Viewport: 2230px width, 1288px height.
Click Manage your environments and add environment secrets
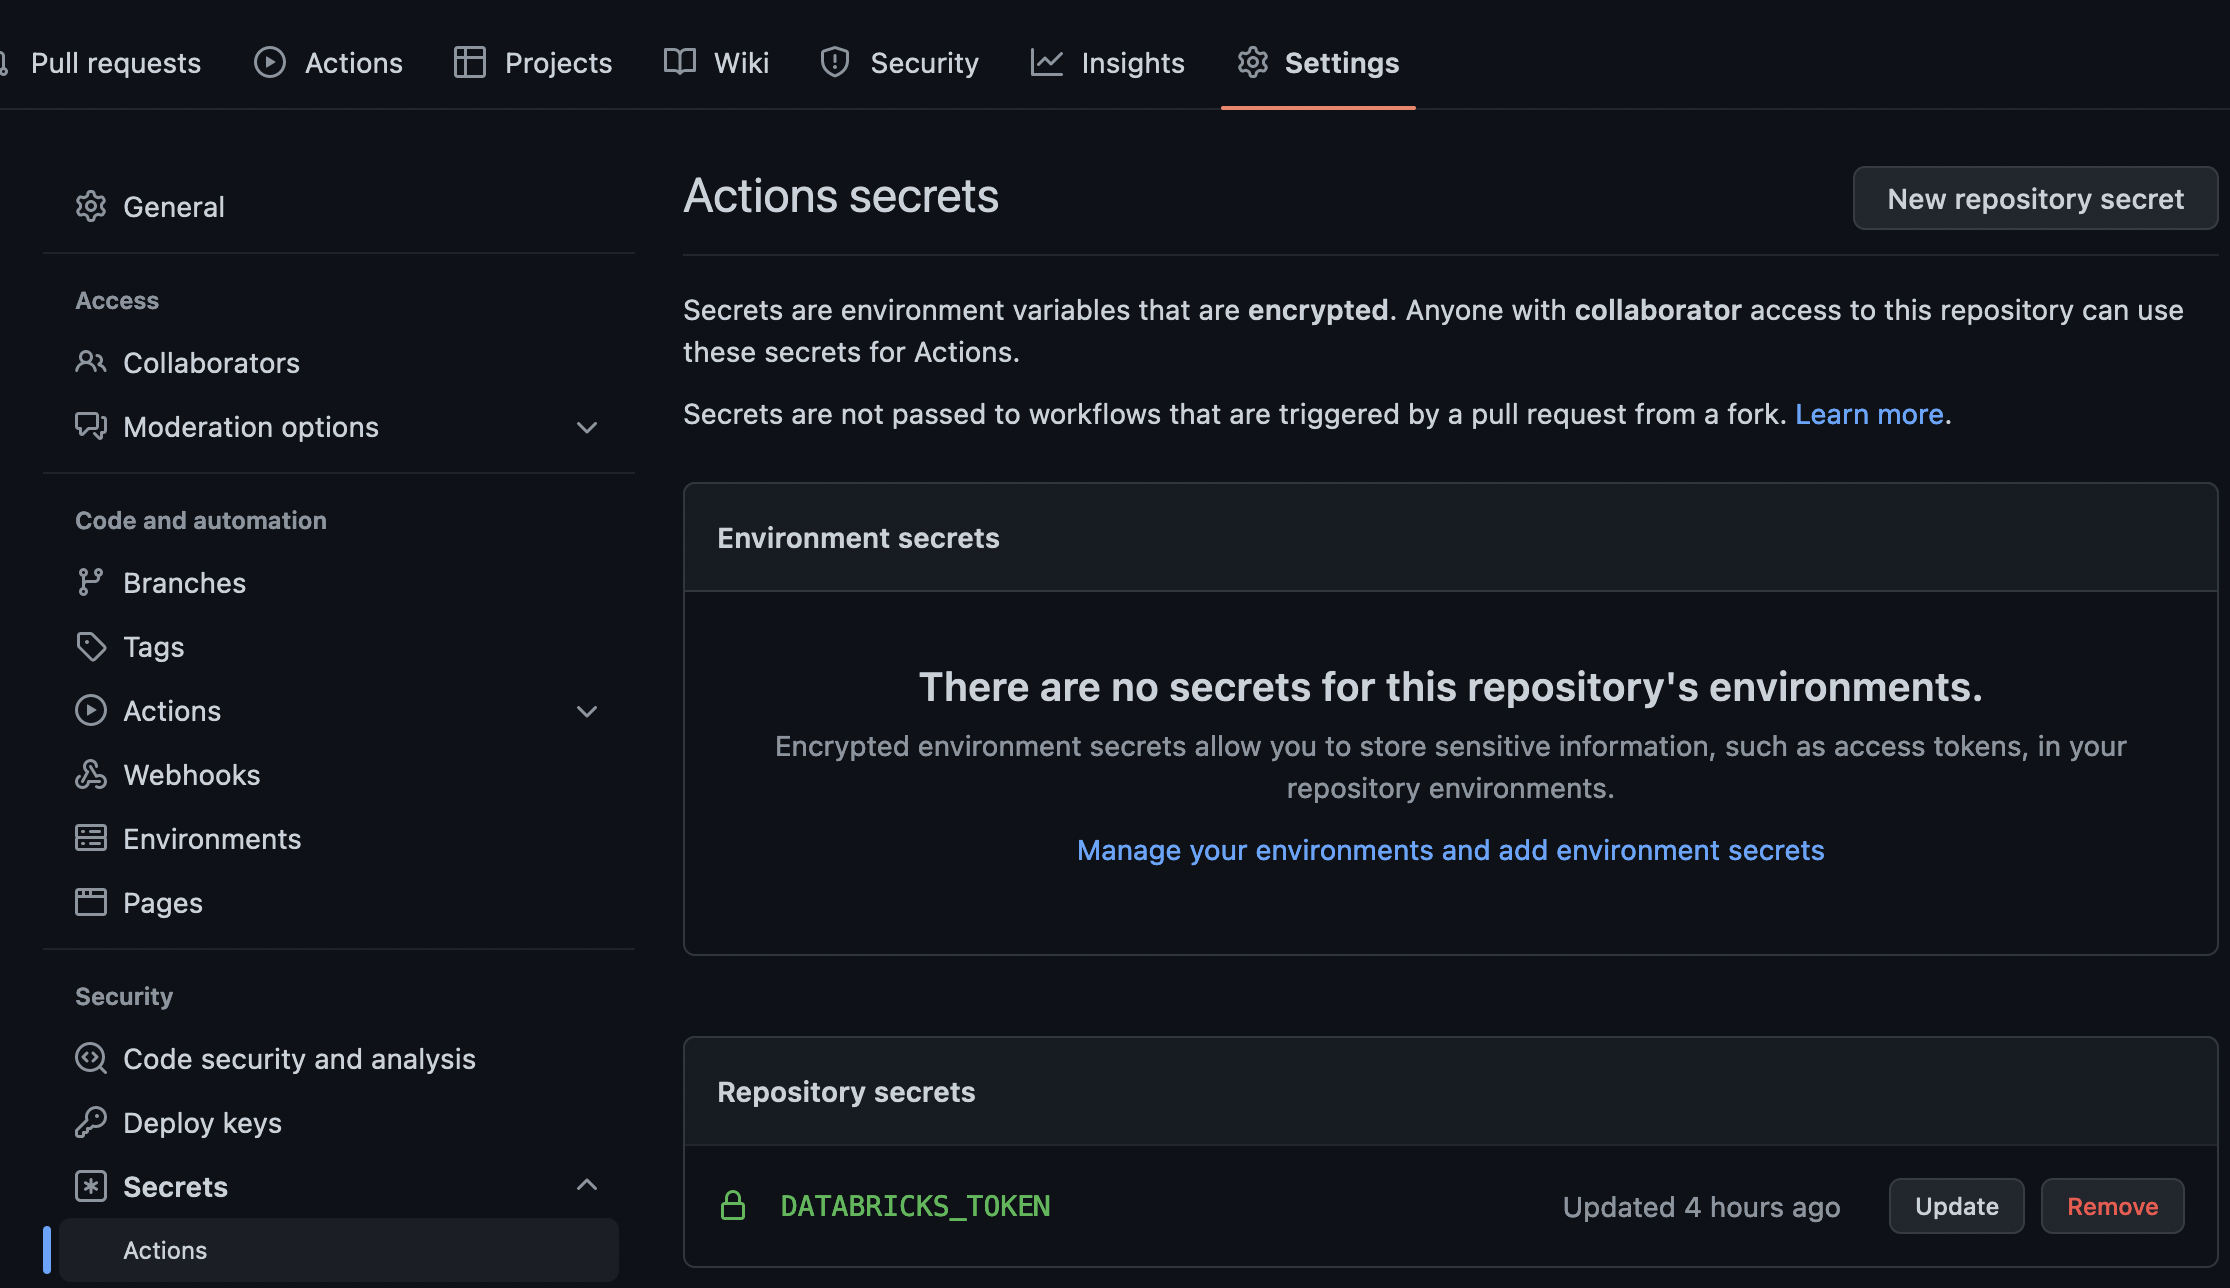tap(1449, 850)
